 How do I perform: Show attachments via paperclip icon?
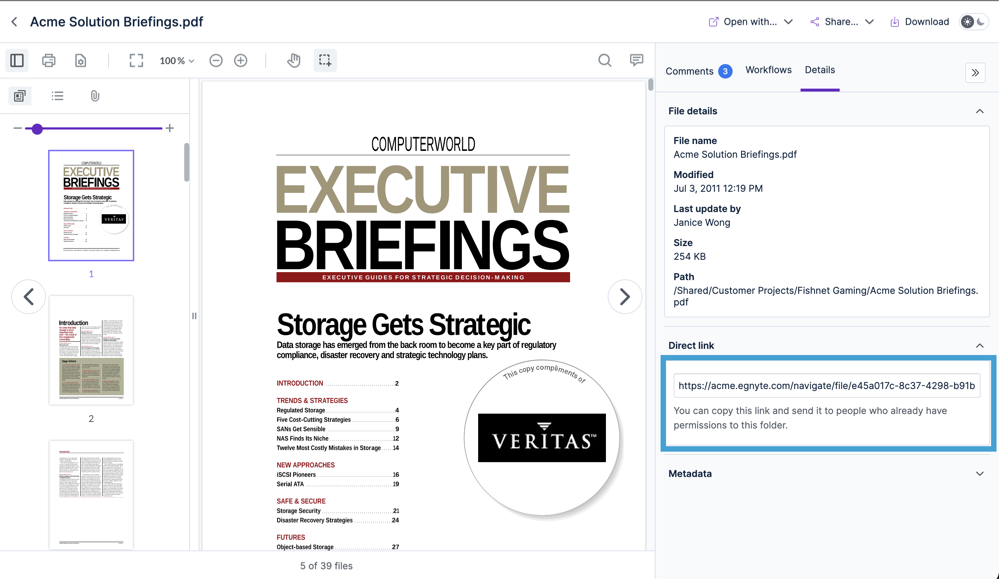tap(95, 96)
